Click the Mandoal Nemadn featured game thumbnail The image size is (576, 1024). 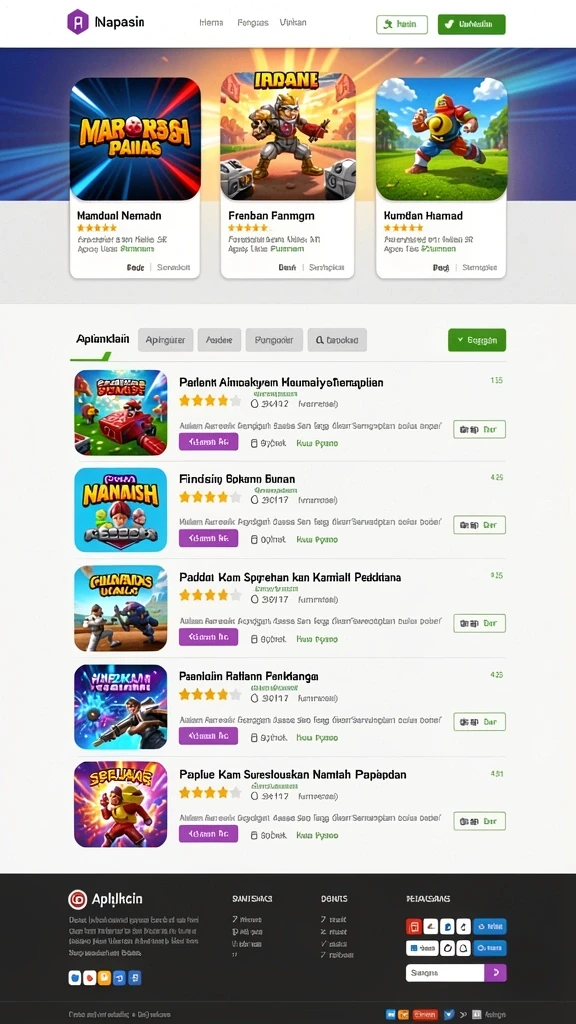point(135,139)
